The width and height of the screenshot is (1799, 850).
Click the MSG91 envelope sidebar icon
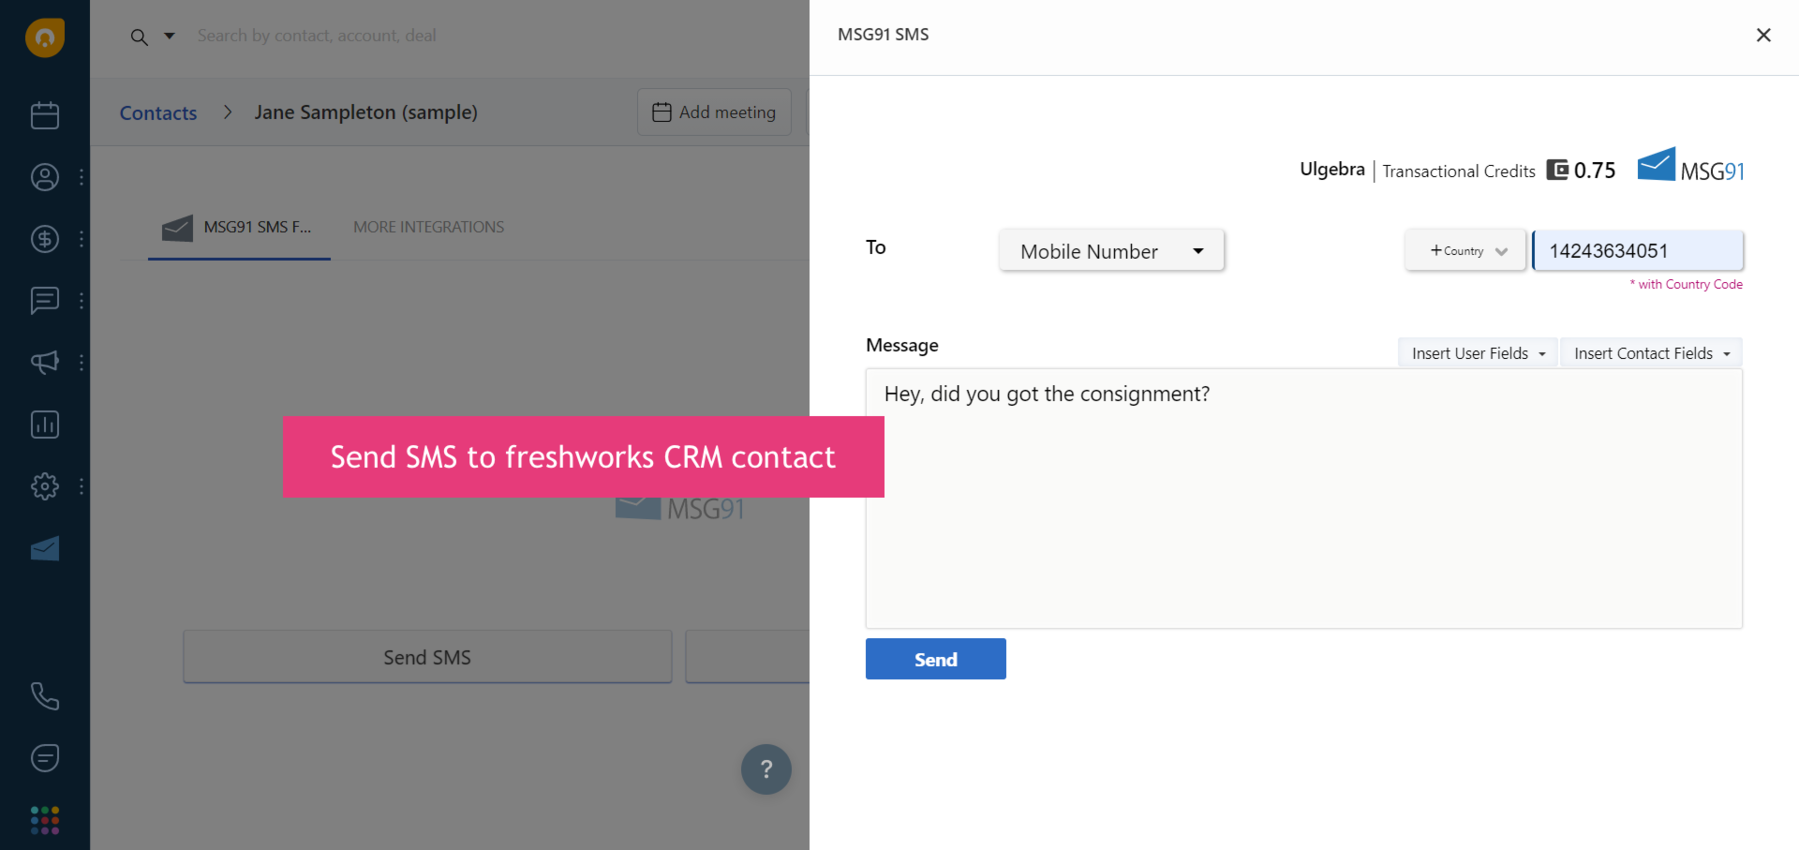click(45, 548)
